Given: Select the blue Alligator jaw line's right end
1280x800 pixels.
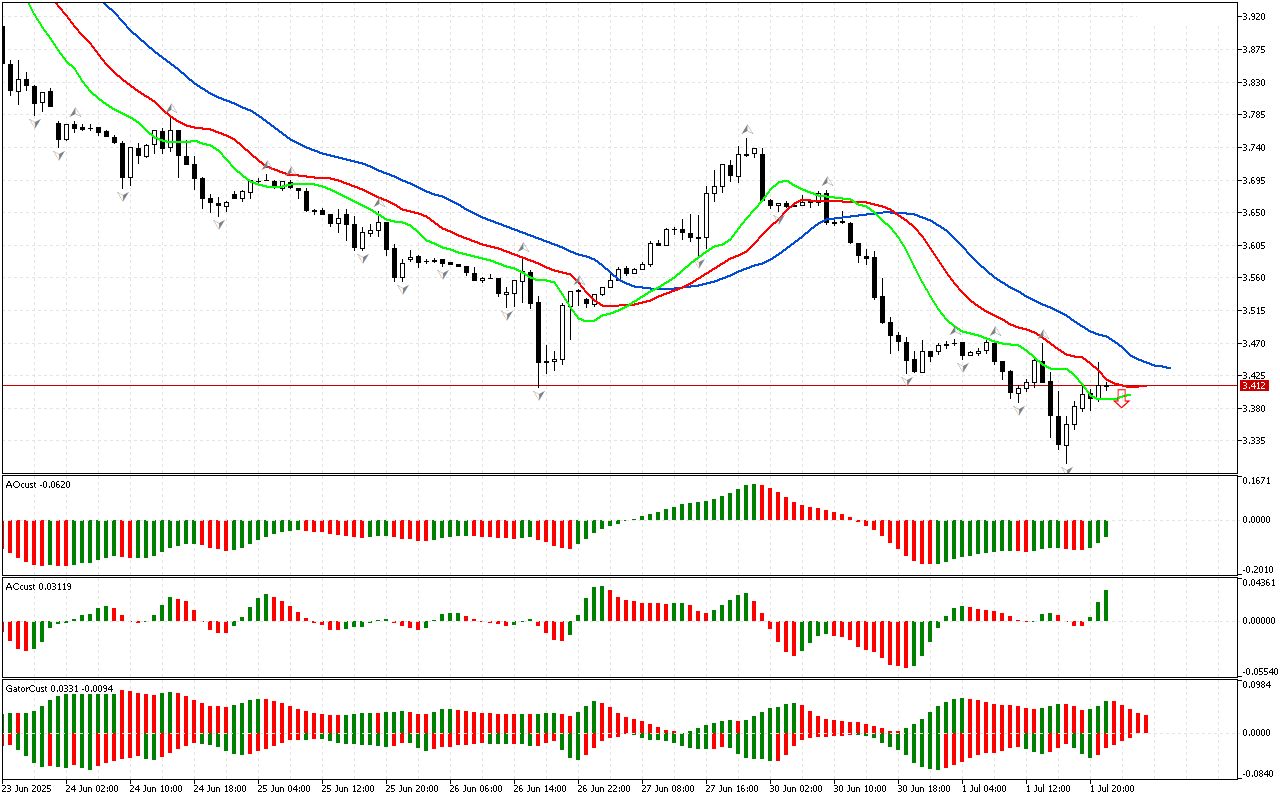Looking at the screenshot, I should pos(1166,367).
